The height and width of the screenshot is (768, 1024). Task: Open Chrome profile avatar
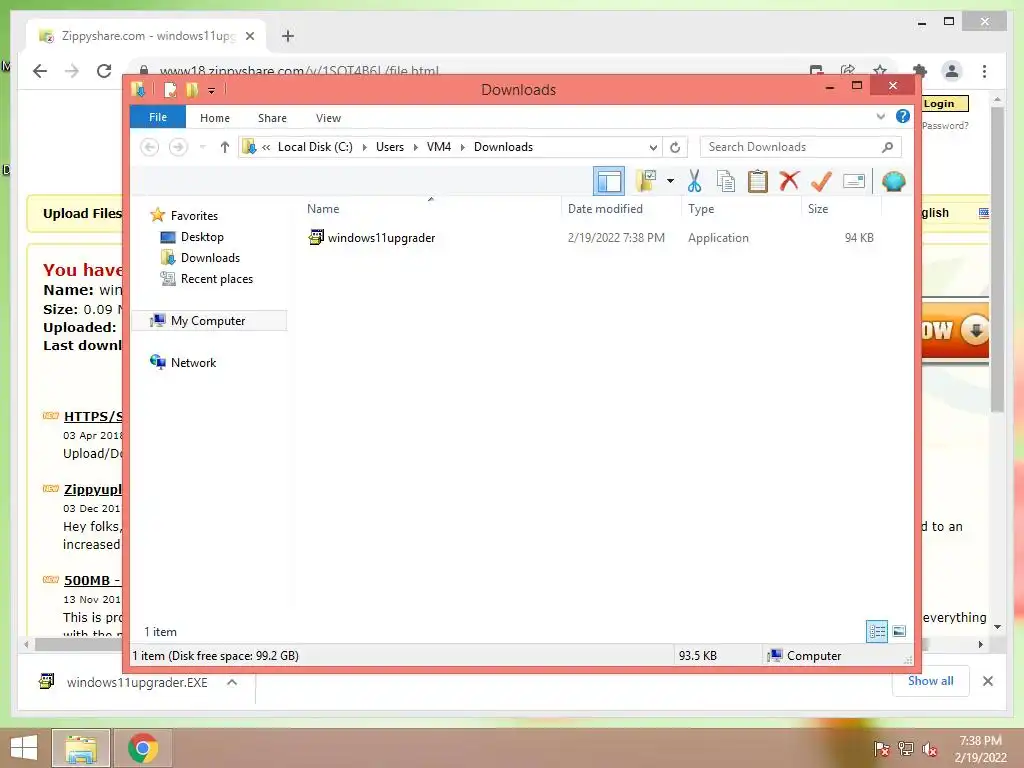952,71
